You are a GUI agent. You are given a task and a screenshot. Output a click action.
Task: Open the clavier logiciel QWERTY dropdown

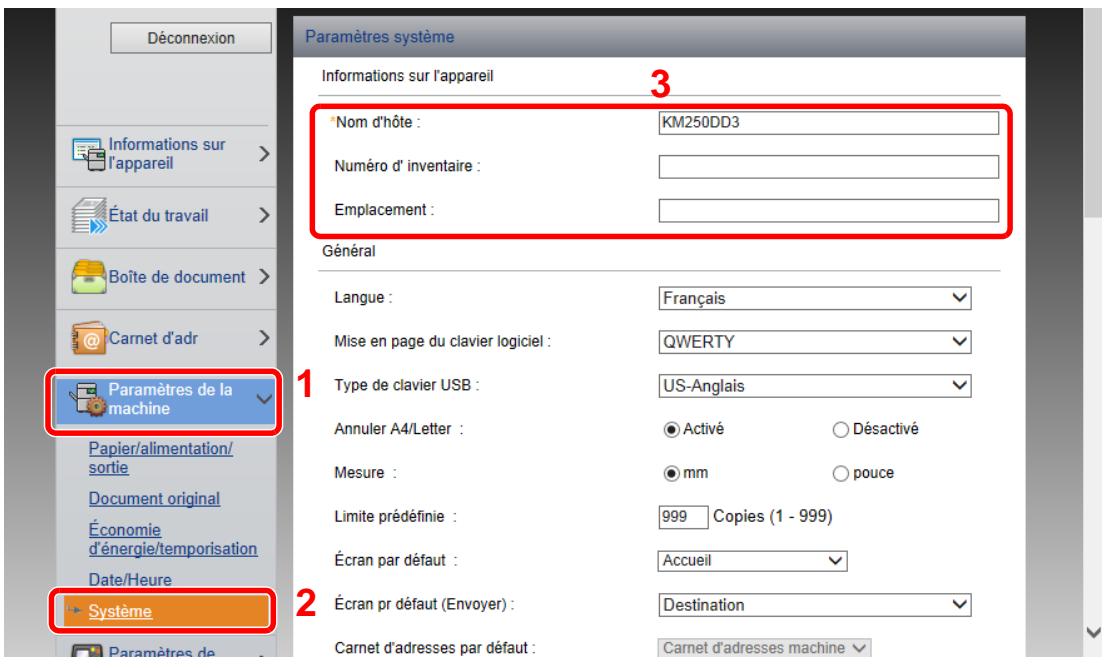[x=815, y=342]
